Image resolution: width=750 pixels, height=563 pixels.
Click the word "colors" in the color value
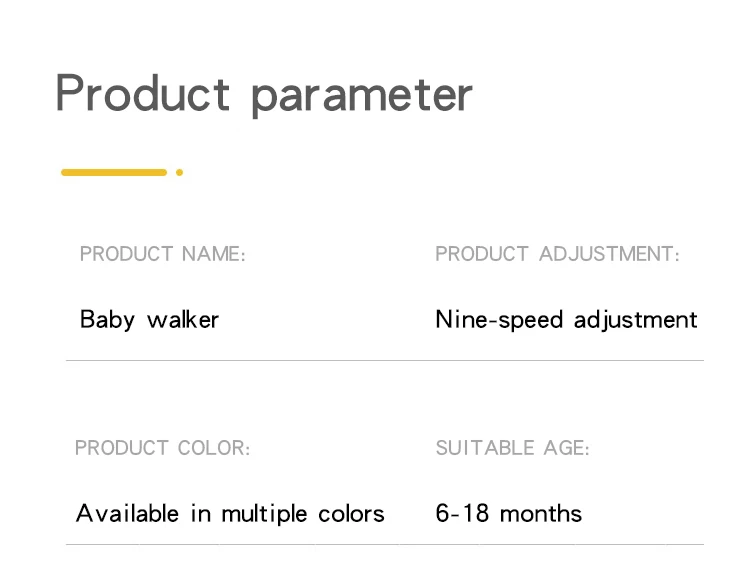(351, 514)
